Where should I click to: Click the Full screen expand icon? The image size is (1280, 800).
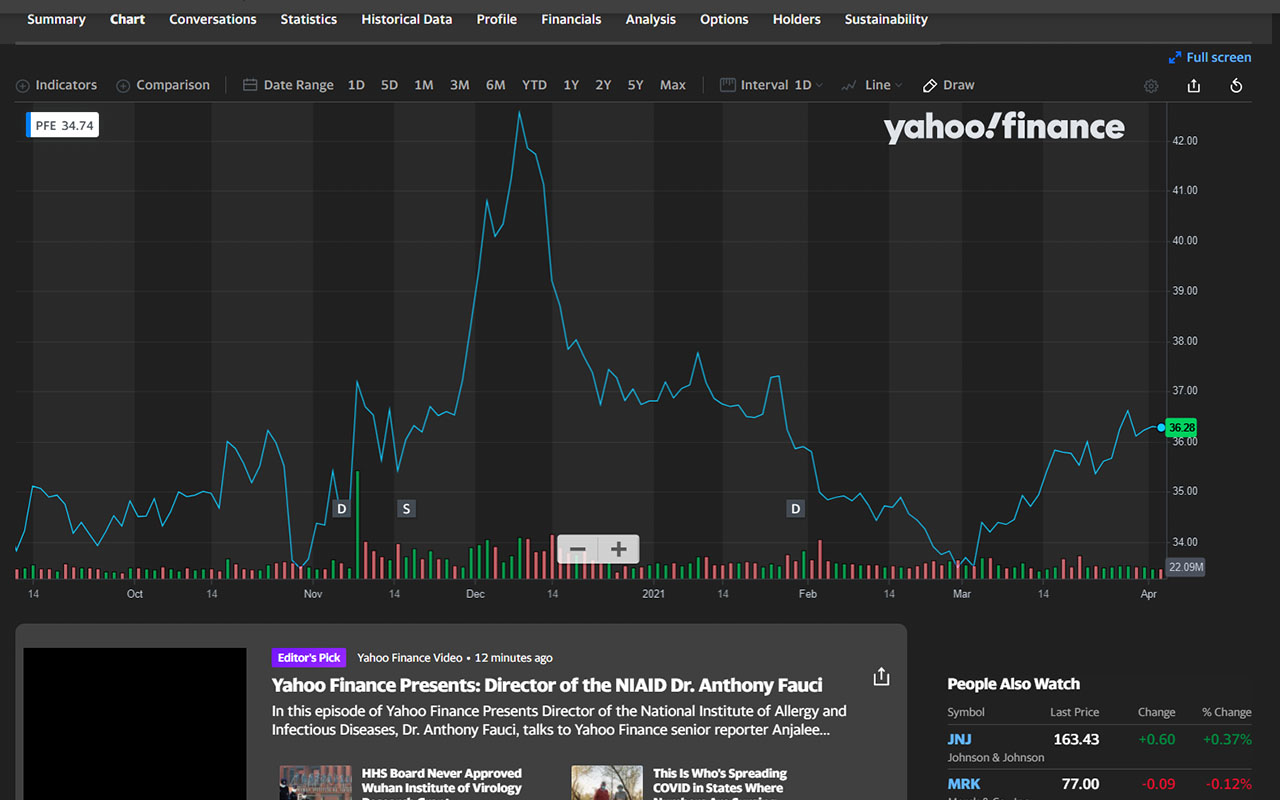pos(1175,58)
